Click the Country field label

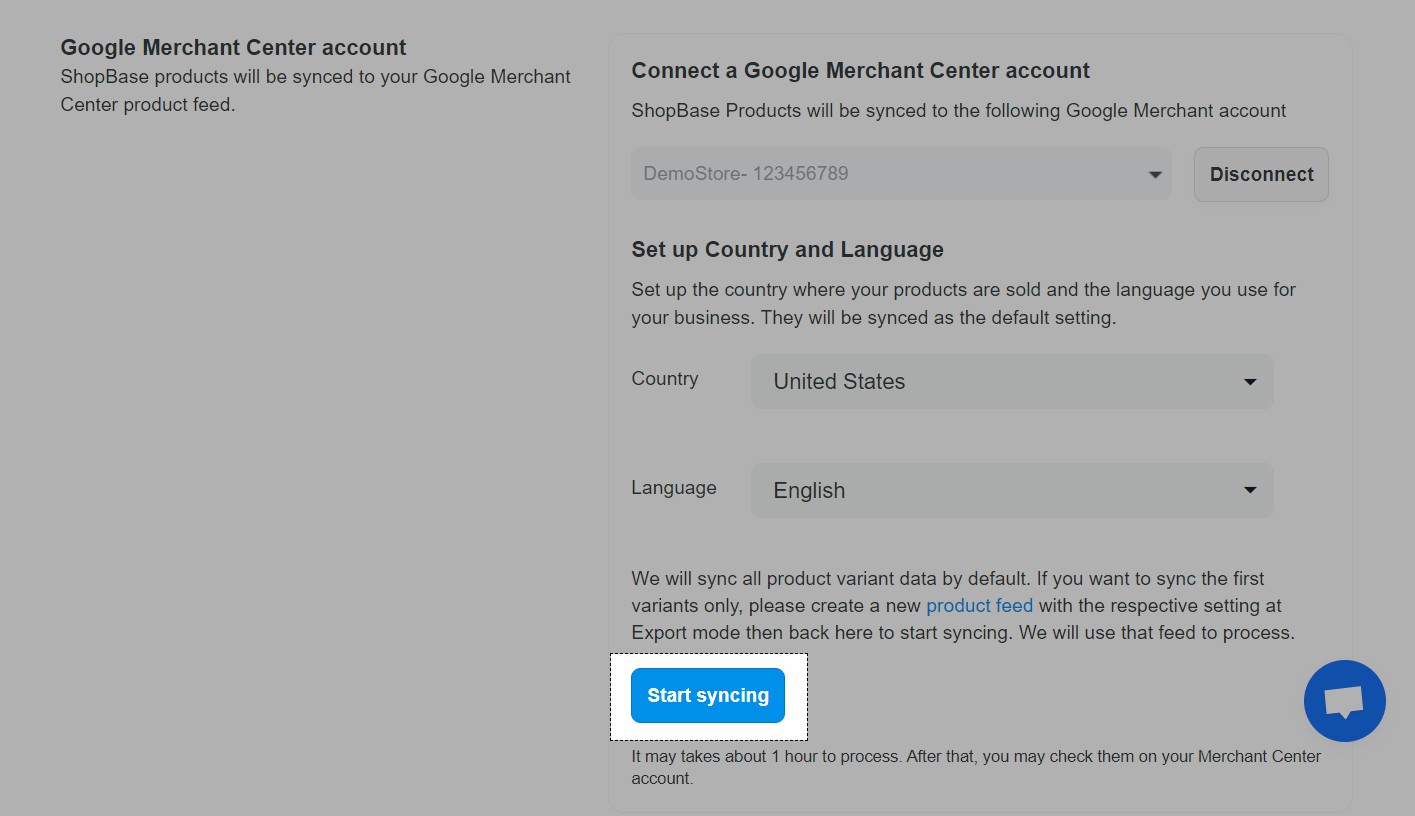664,379
